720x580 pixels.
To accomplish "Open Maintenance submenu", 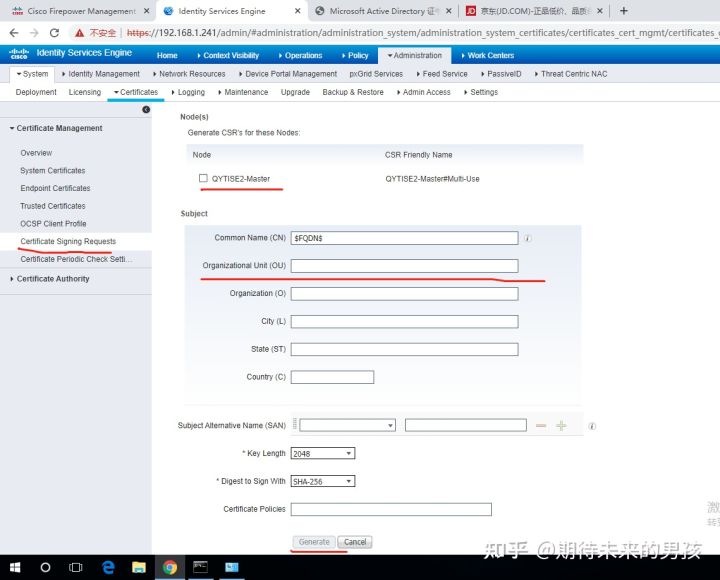I will 243,92.
